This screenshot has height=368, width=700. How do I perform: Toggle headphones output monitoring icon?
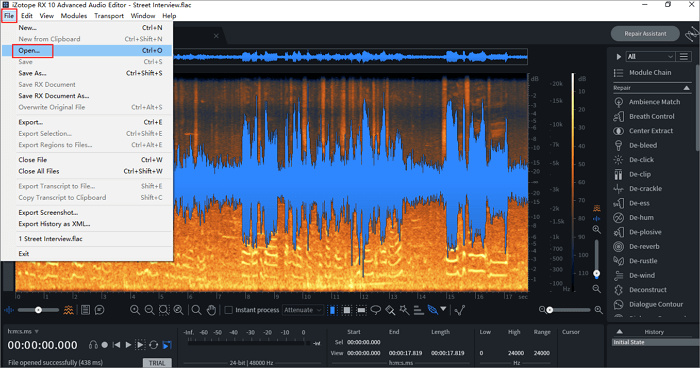point(93,345)
